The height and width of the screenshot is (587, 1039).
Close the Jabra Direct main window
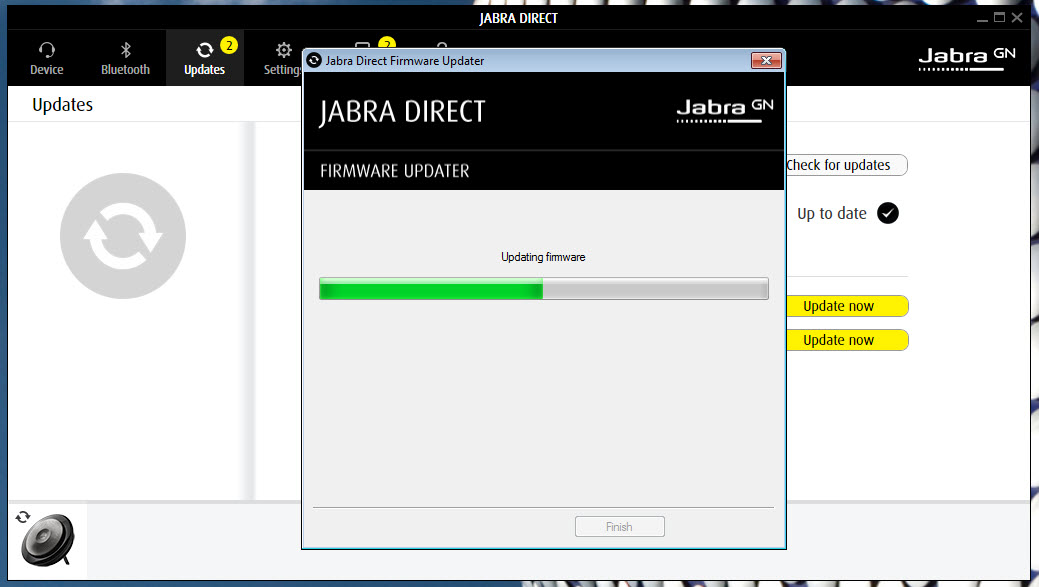click(1017, 18)
